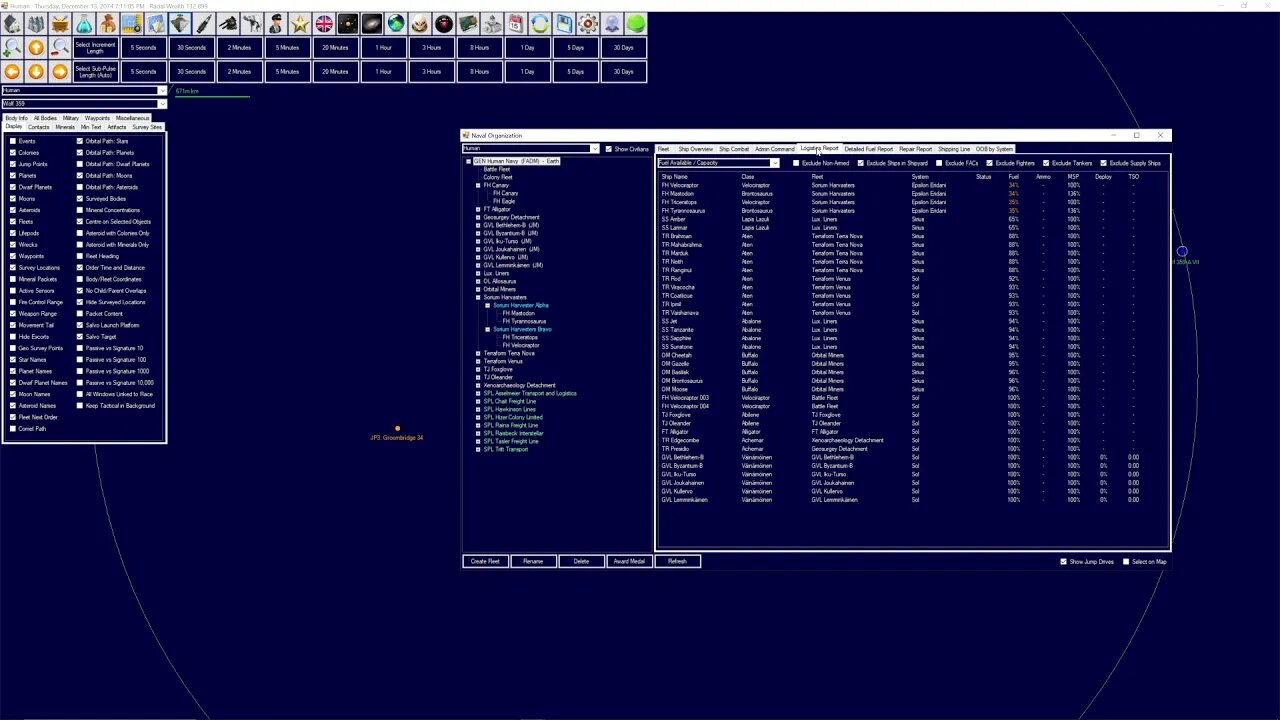The width and height of the screenshot is (1280, 720).
Task: Expand the Terraform Terra Nova node
Action: (478, 353)
